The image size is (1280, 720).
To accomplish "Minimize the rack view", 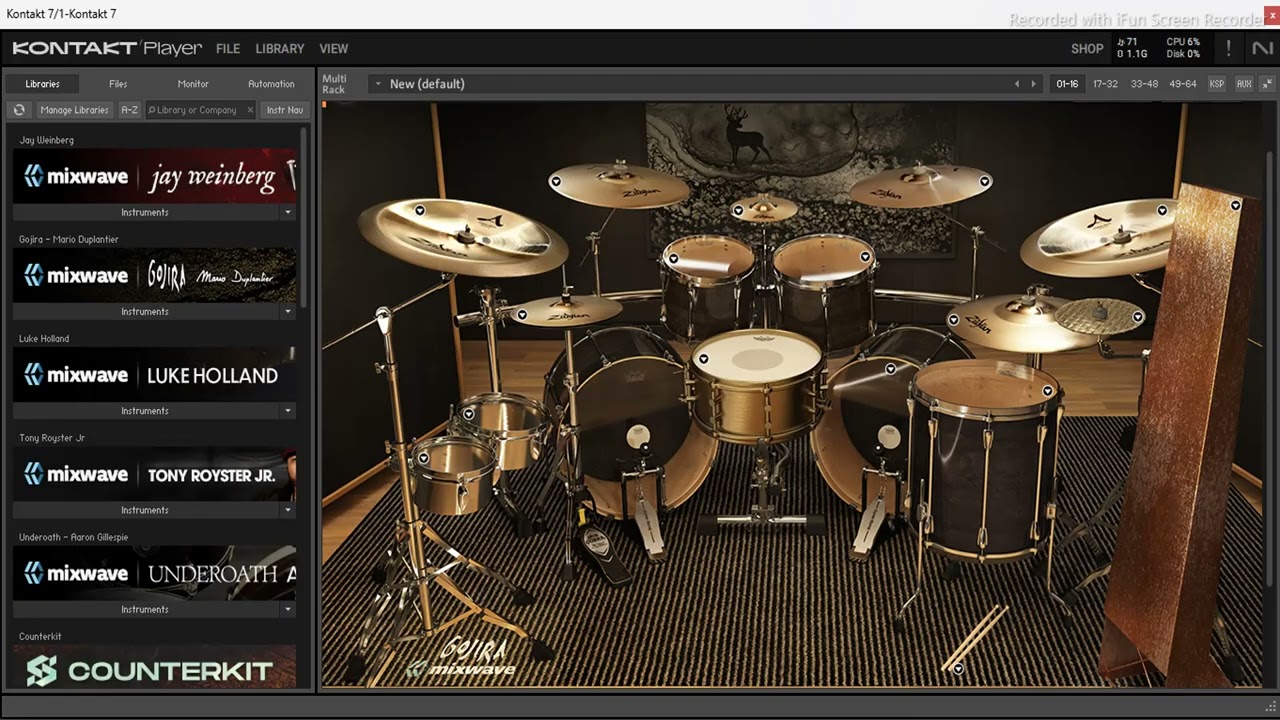I will pyautogui.click(x=1267, y=84).
